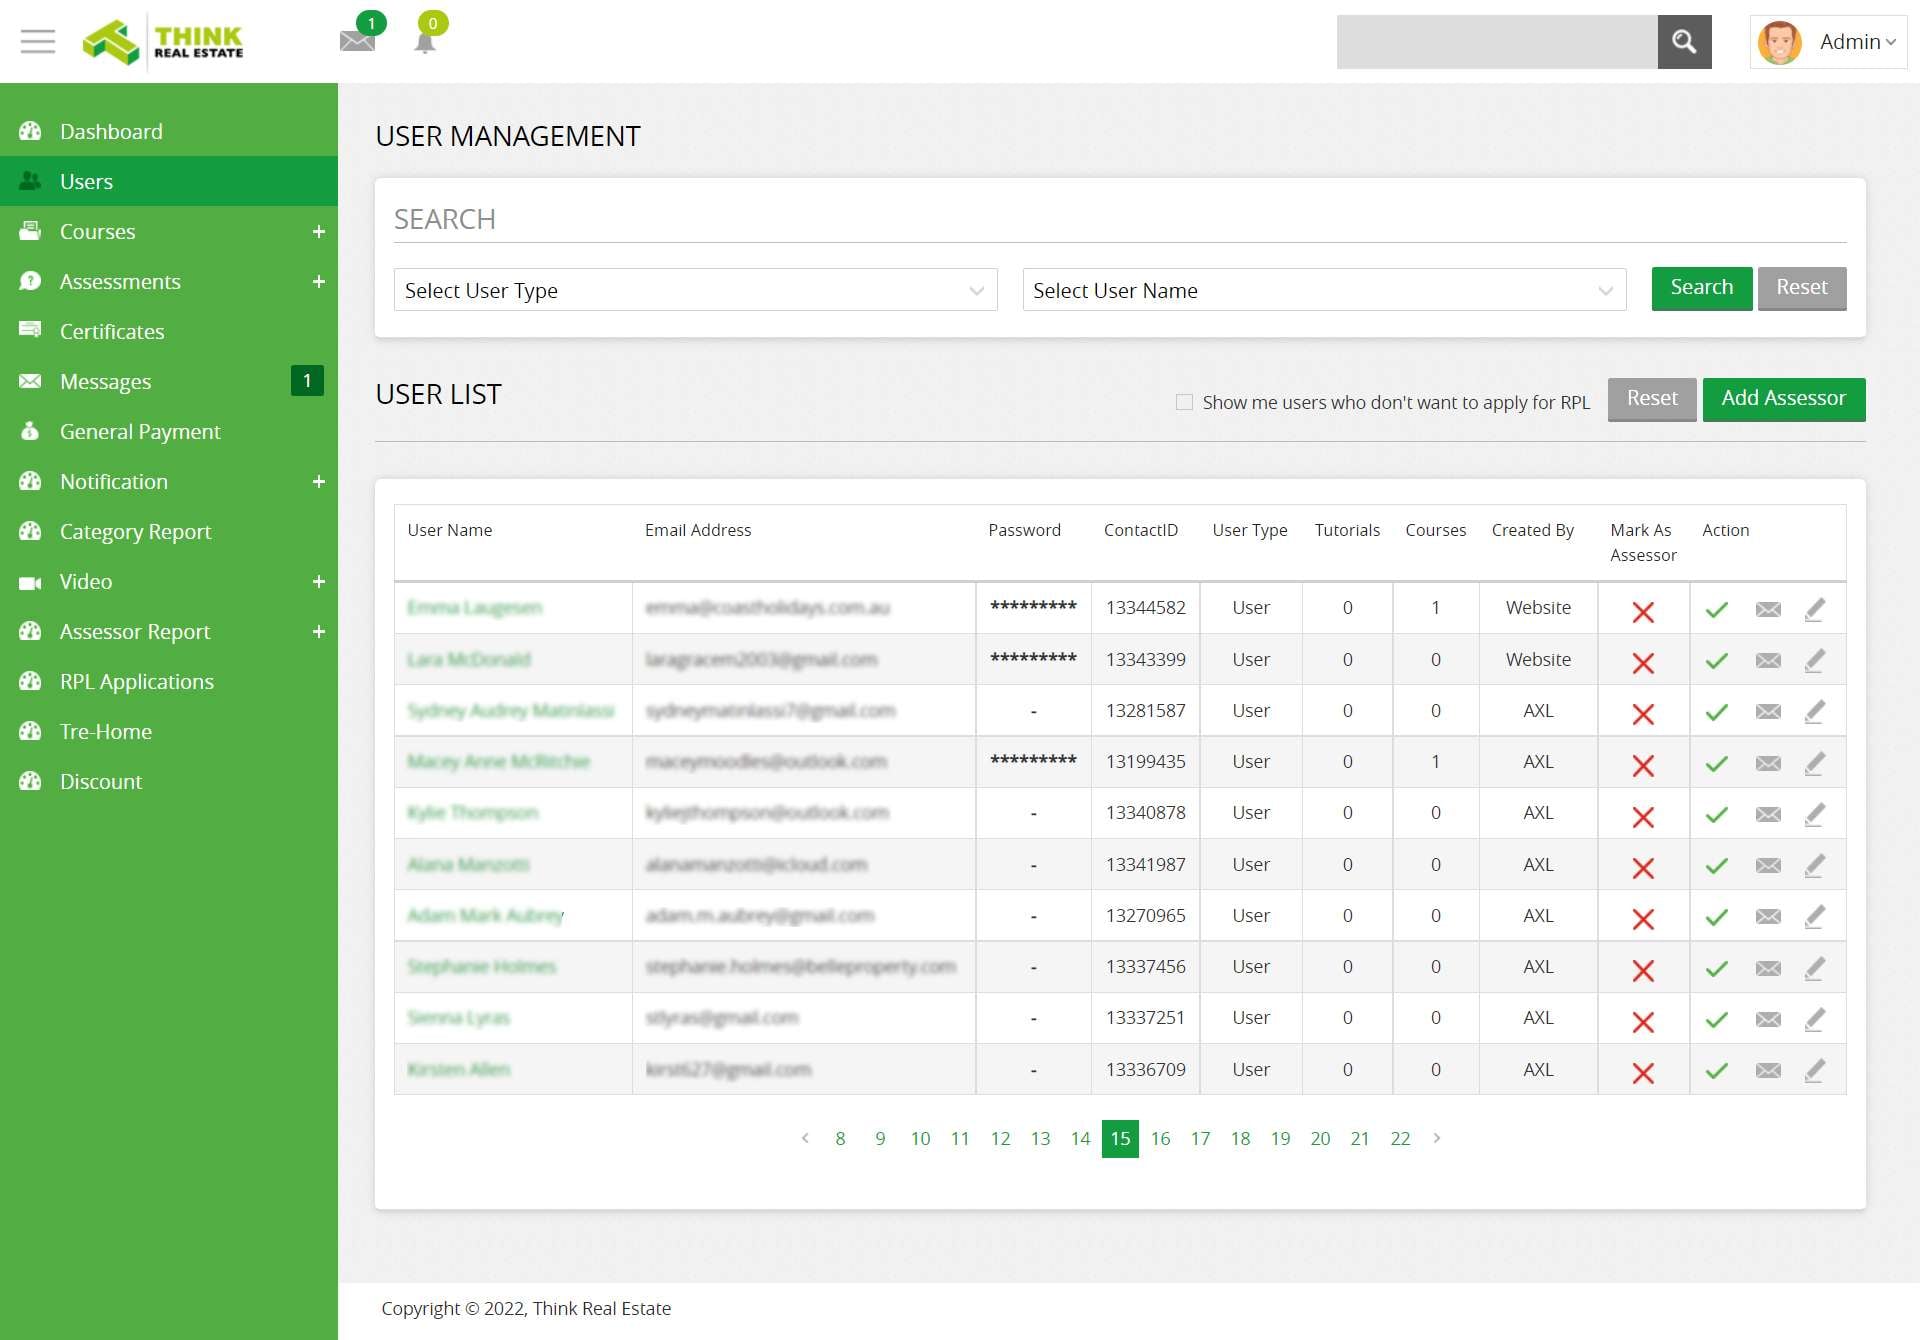Click red X for contact 13337251
1920x1340 pixels.
click(1643, 1022)
